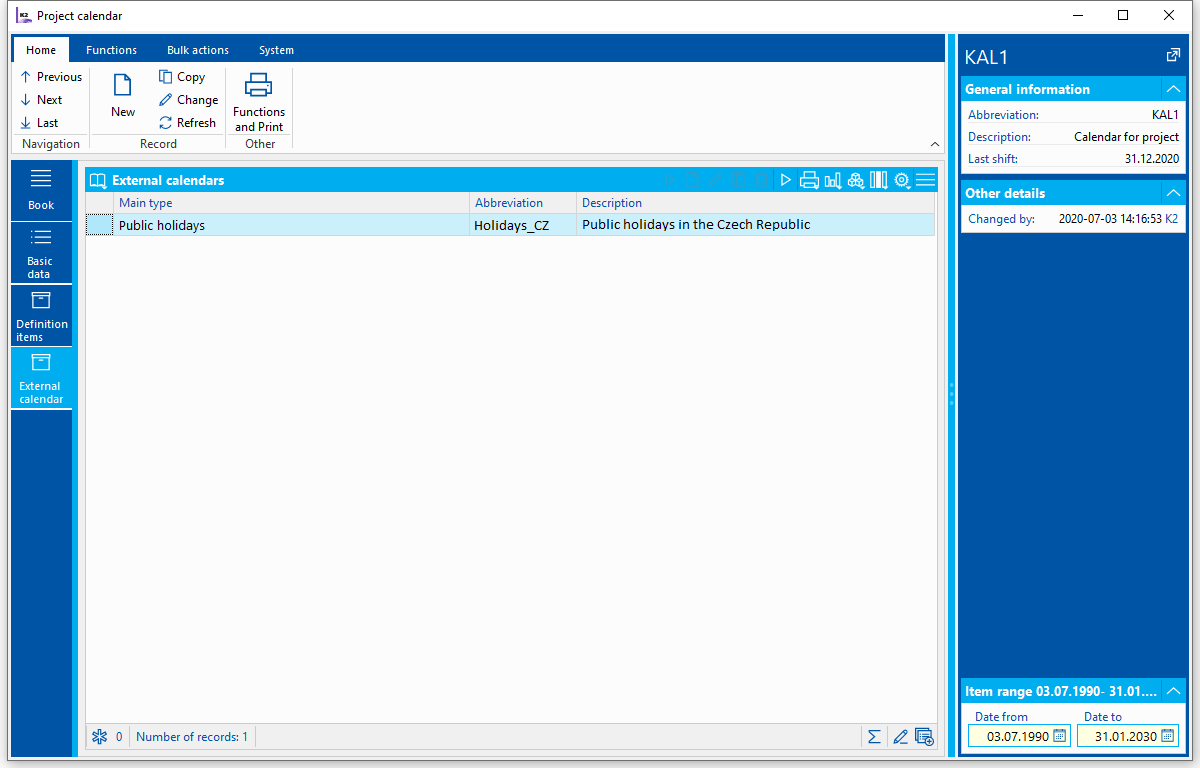Viewport: 1200px width, 768px height.
Task: Open the Definition items section
Action: tap(41, 316)
